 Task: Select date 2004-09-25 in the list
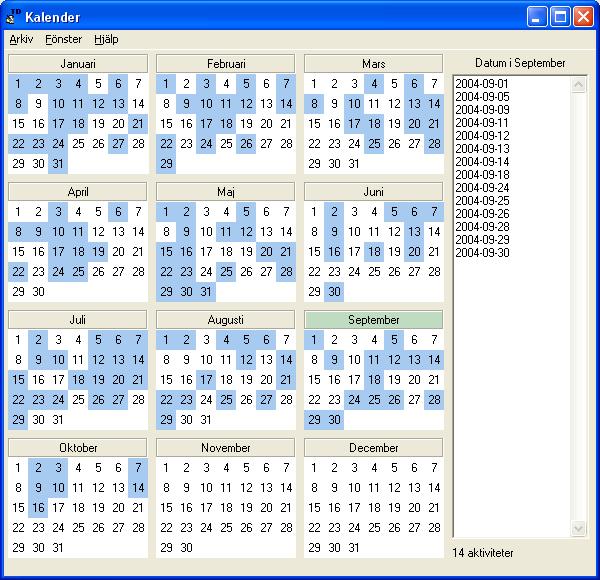(482, 200)
